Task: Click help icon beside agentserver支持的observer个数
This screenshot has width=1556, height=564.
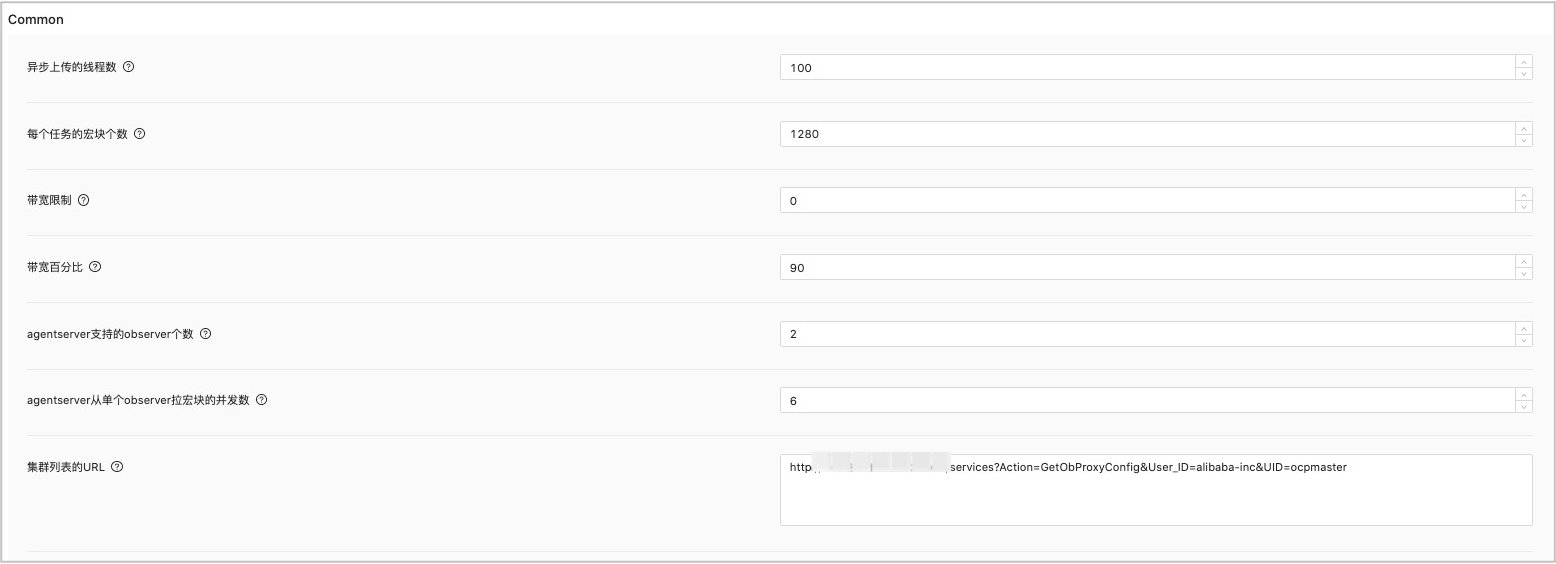Action: [205, 334]
